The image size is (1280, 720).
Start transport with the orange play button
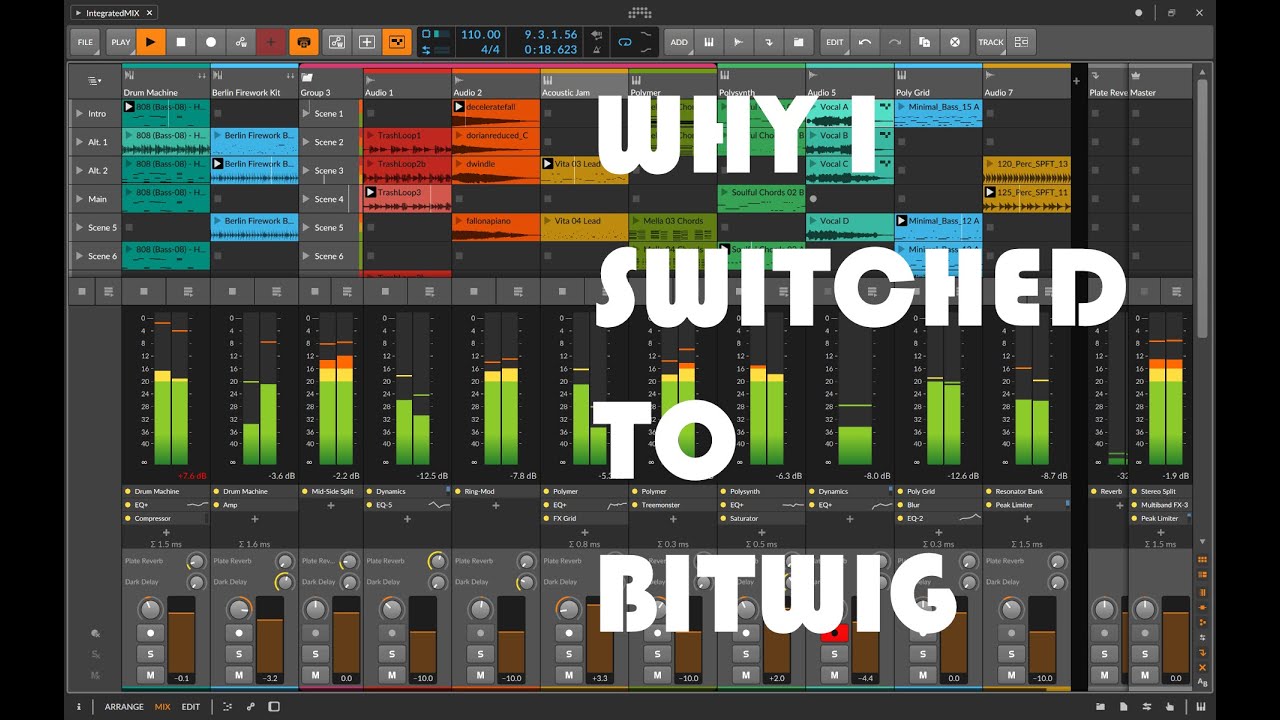tap(151, 42)
